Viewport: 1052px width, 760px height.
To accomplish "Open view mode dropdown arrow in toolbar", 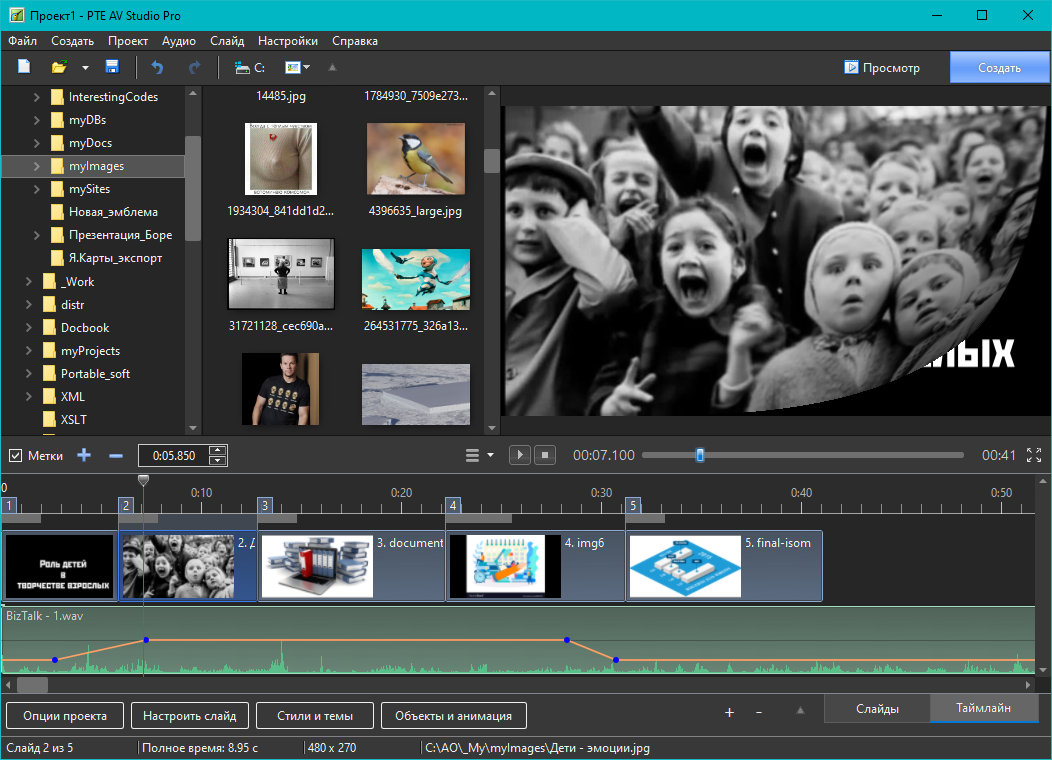I will pyautogui.click(x=307, y=67).
